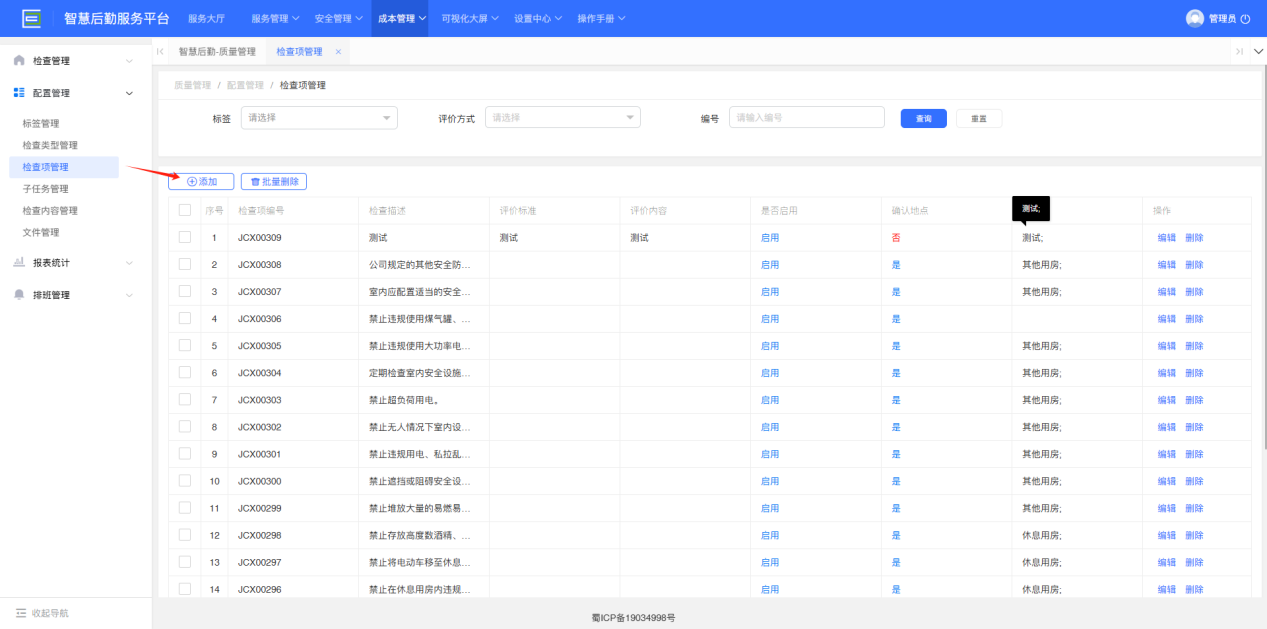The width and height of the screenshot is (1267, 629).
Task: Switch to the 智慧后勤-质量管理 tab
Action: point(217,52)
